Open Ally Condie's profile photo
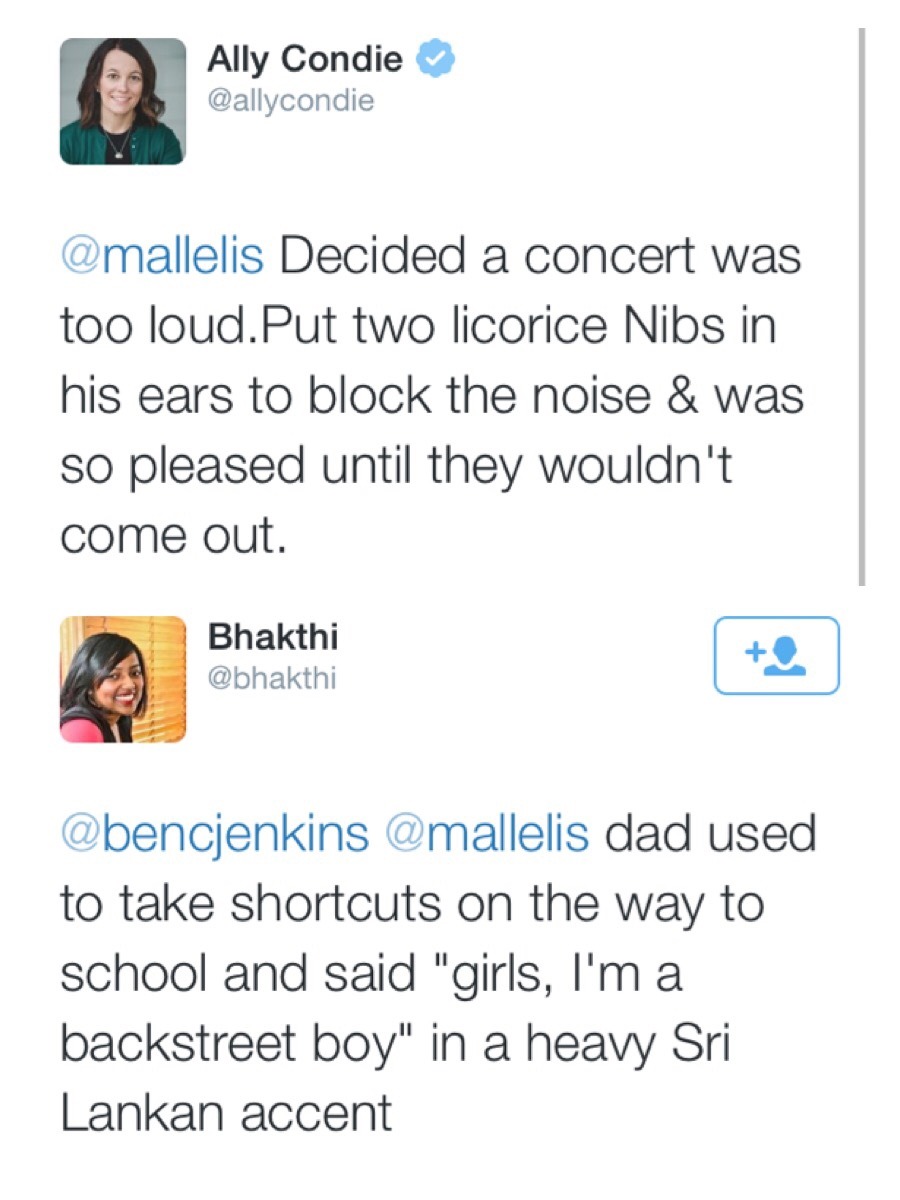The image size is (900, 1200). 122,101
